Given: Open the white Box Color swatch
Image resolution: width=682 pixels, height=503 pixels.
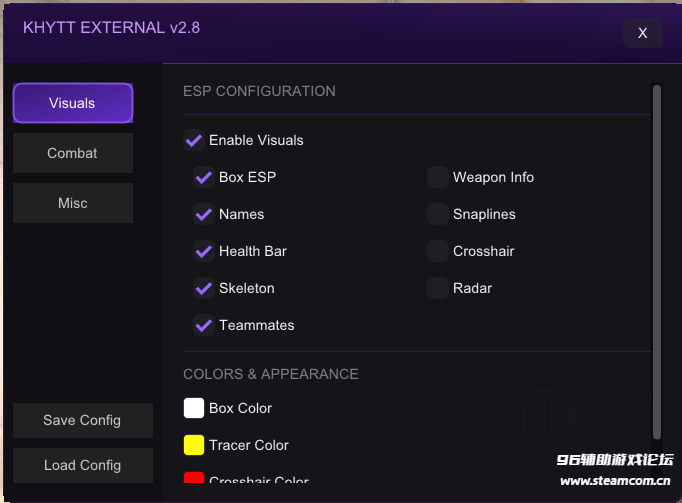Looking at the screenshot, I should tap(194, 408).
